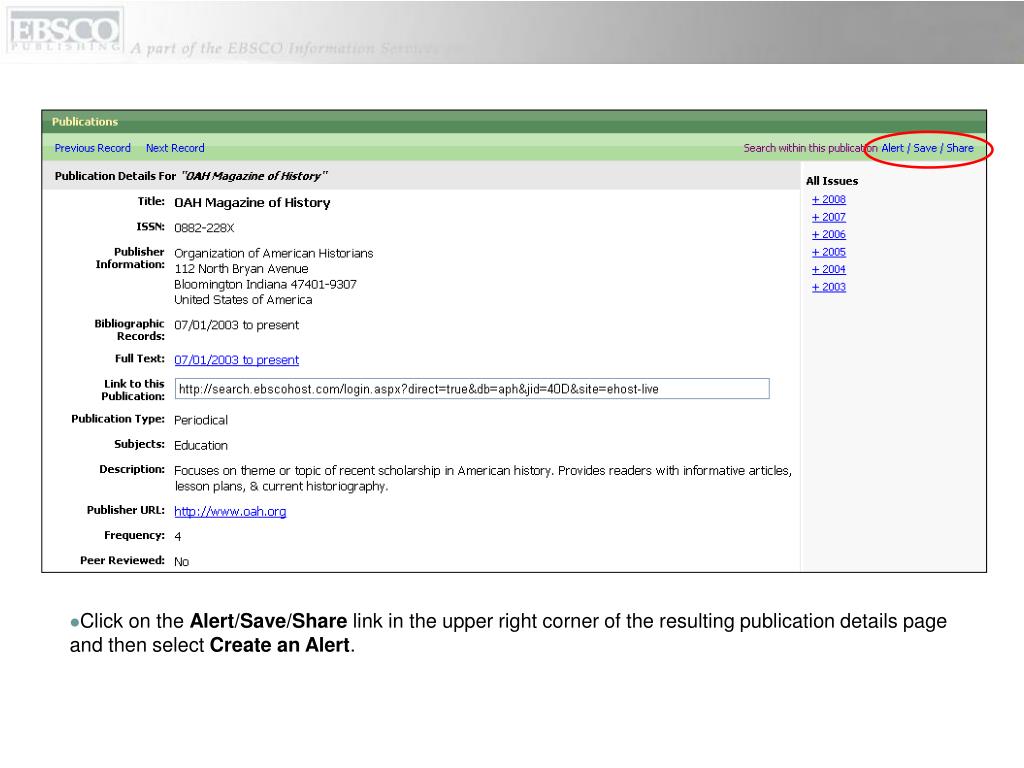Go to Next Record
The image size is (1024, 768).
click(x=175, y=148)
